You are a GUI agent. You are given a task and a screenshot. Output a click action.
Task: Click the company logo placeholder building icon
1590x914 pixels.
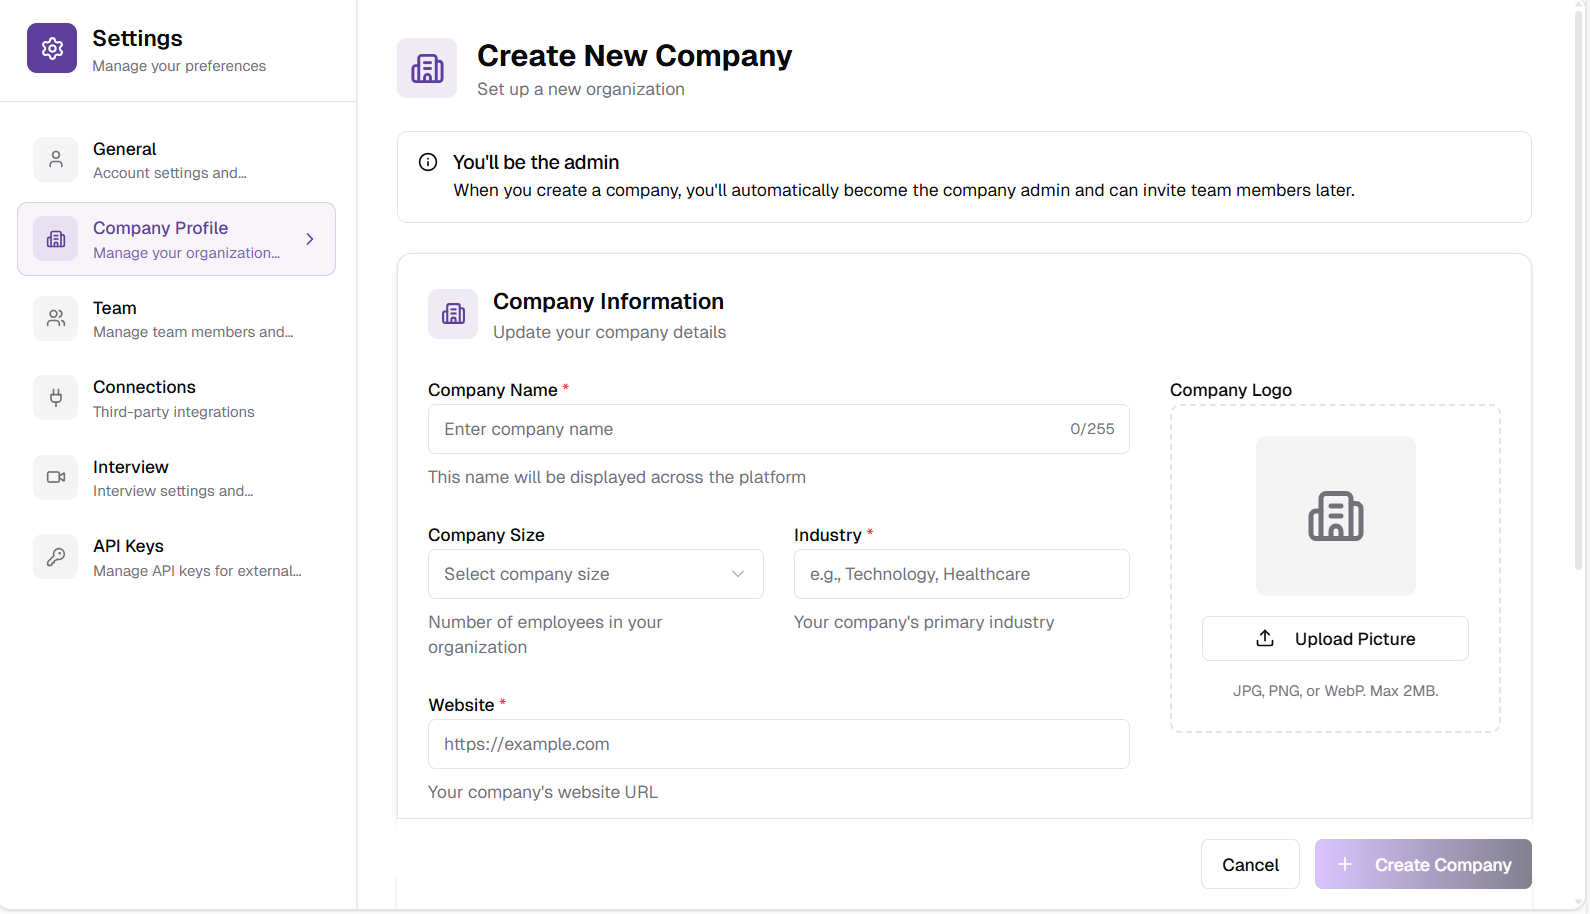(x=1335, y=516)
